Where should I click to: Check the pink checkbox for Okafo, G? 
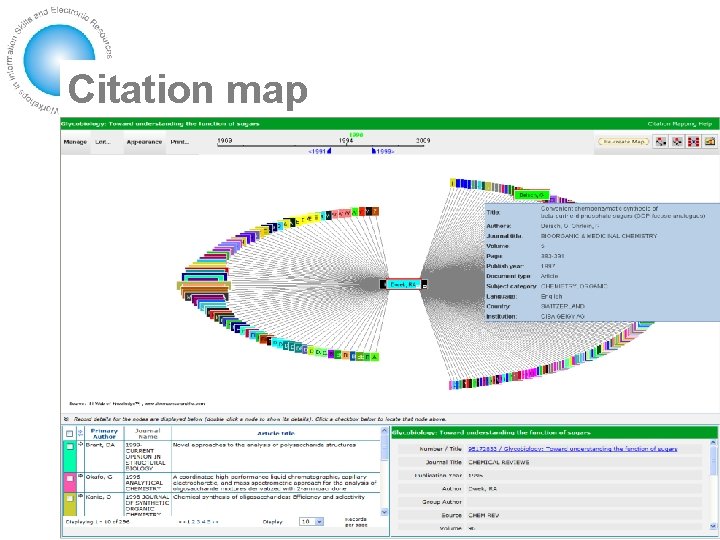pos(69,478)
